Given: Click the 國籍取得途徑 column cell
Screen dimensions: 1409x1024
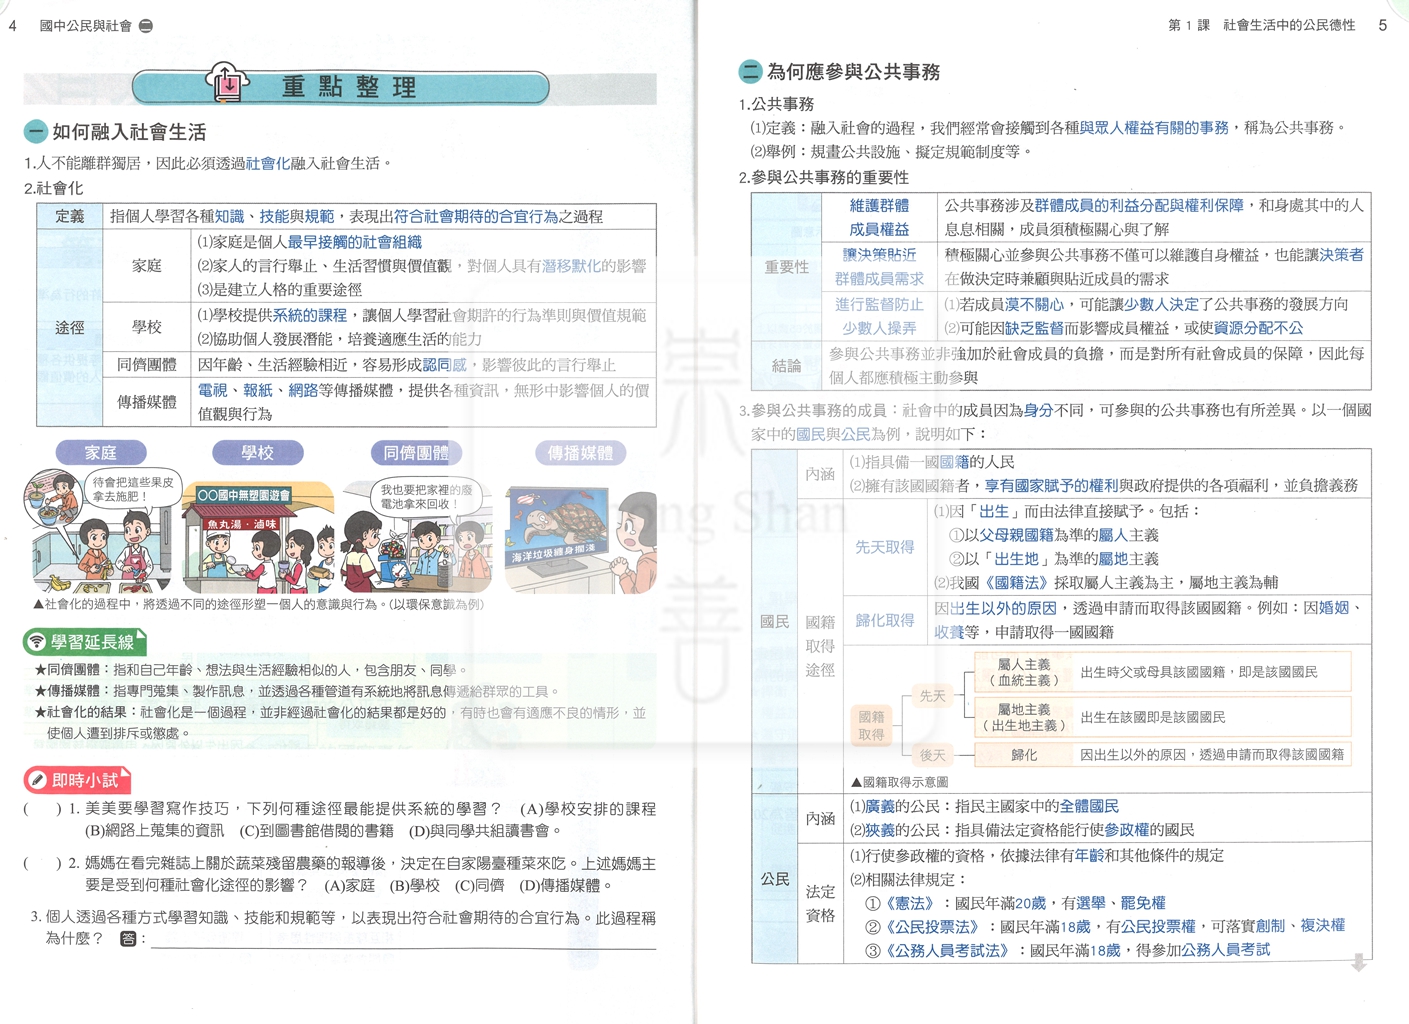Looking at the screenshot, I should click(821, 646).
